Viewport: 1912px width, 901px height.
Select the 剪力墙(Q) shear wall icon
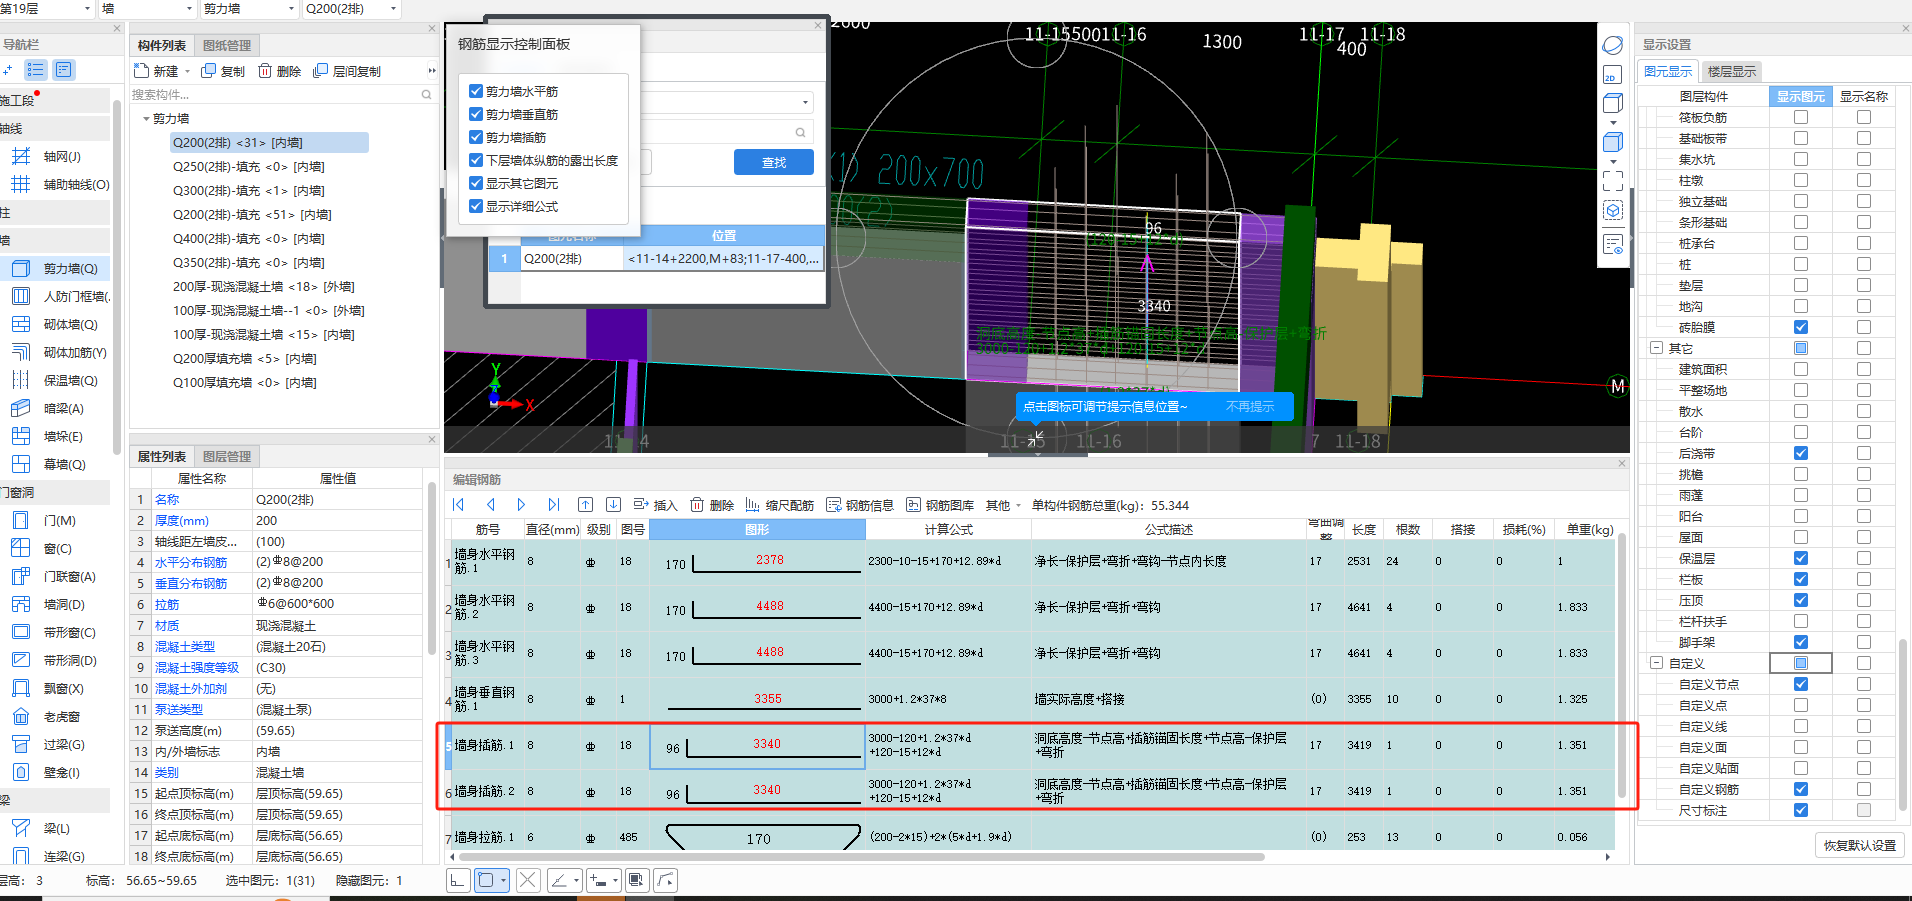tap(21, 269)
